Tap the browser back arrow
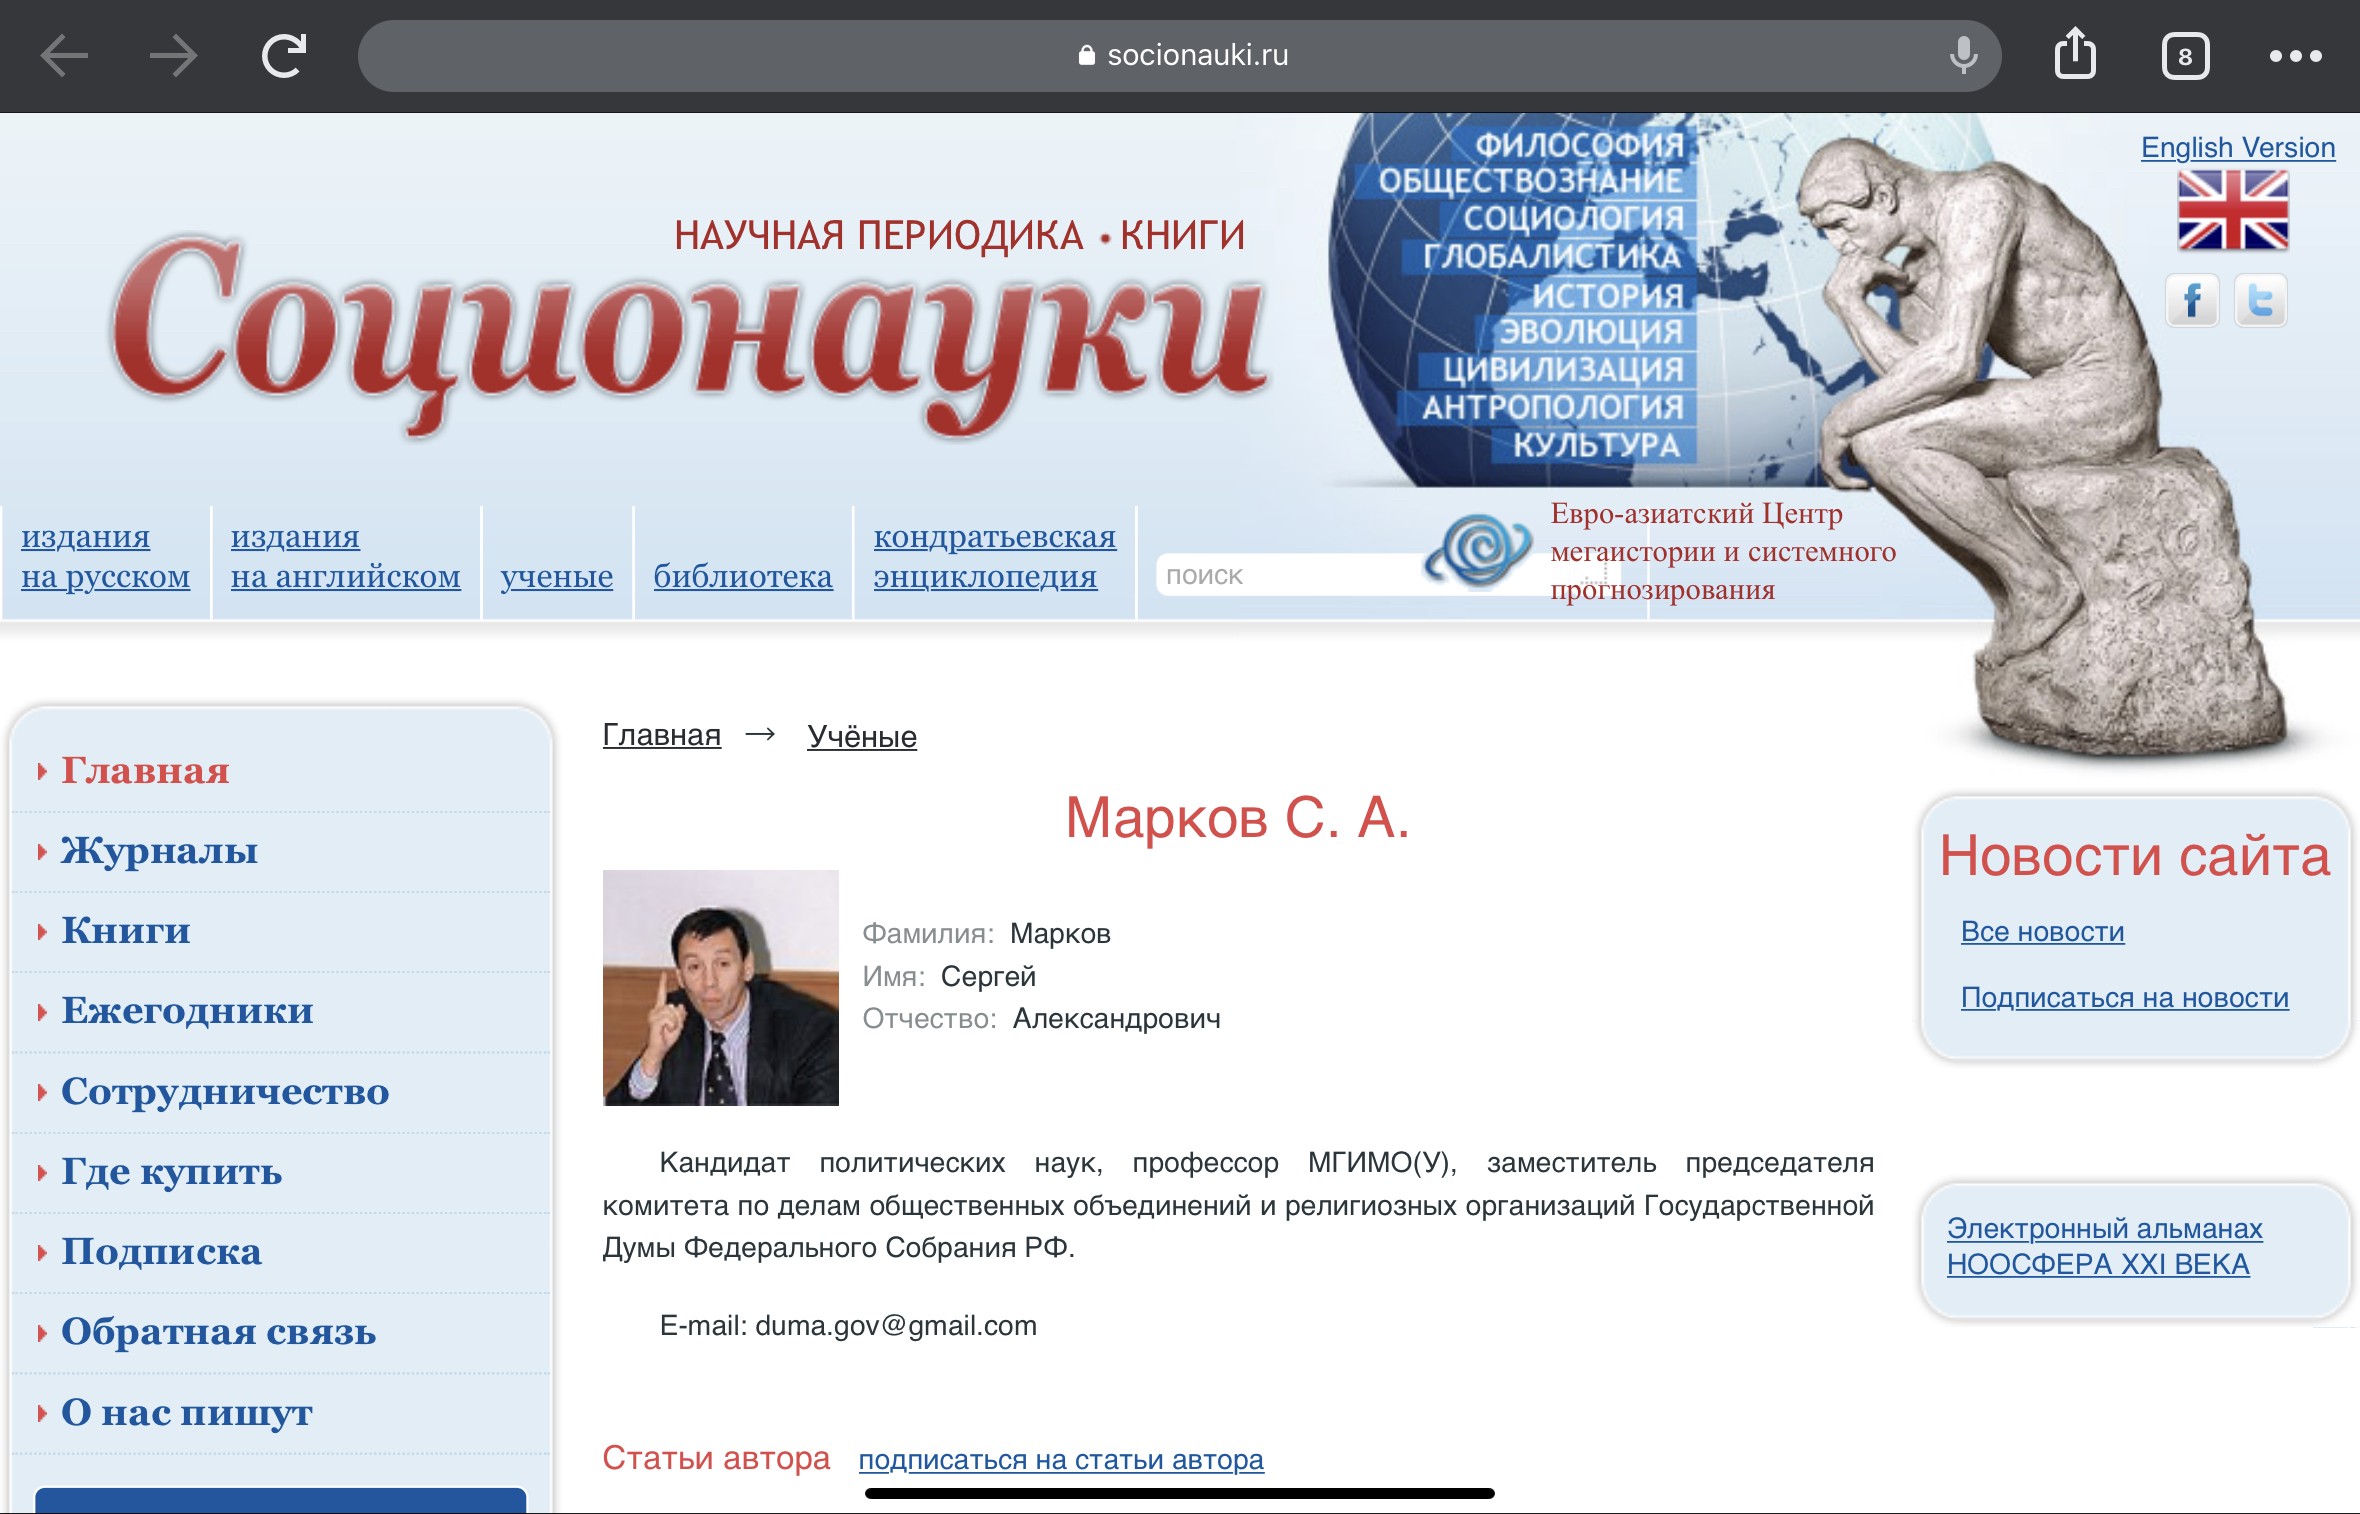2360x1514 pixels. click(65, 56)
